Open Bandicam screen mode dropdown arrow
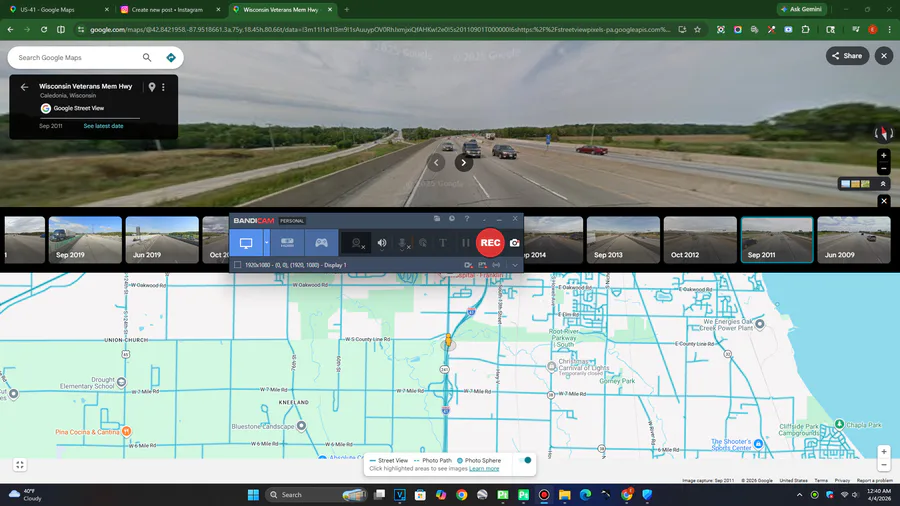The image size is (900, 506). tap(266, 243)
